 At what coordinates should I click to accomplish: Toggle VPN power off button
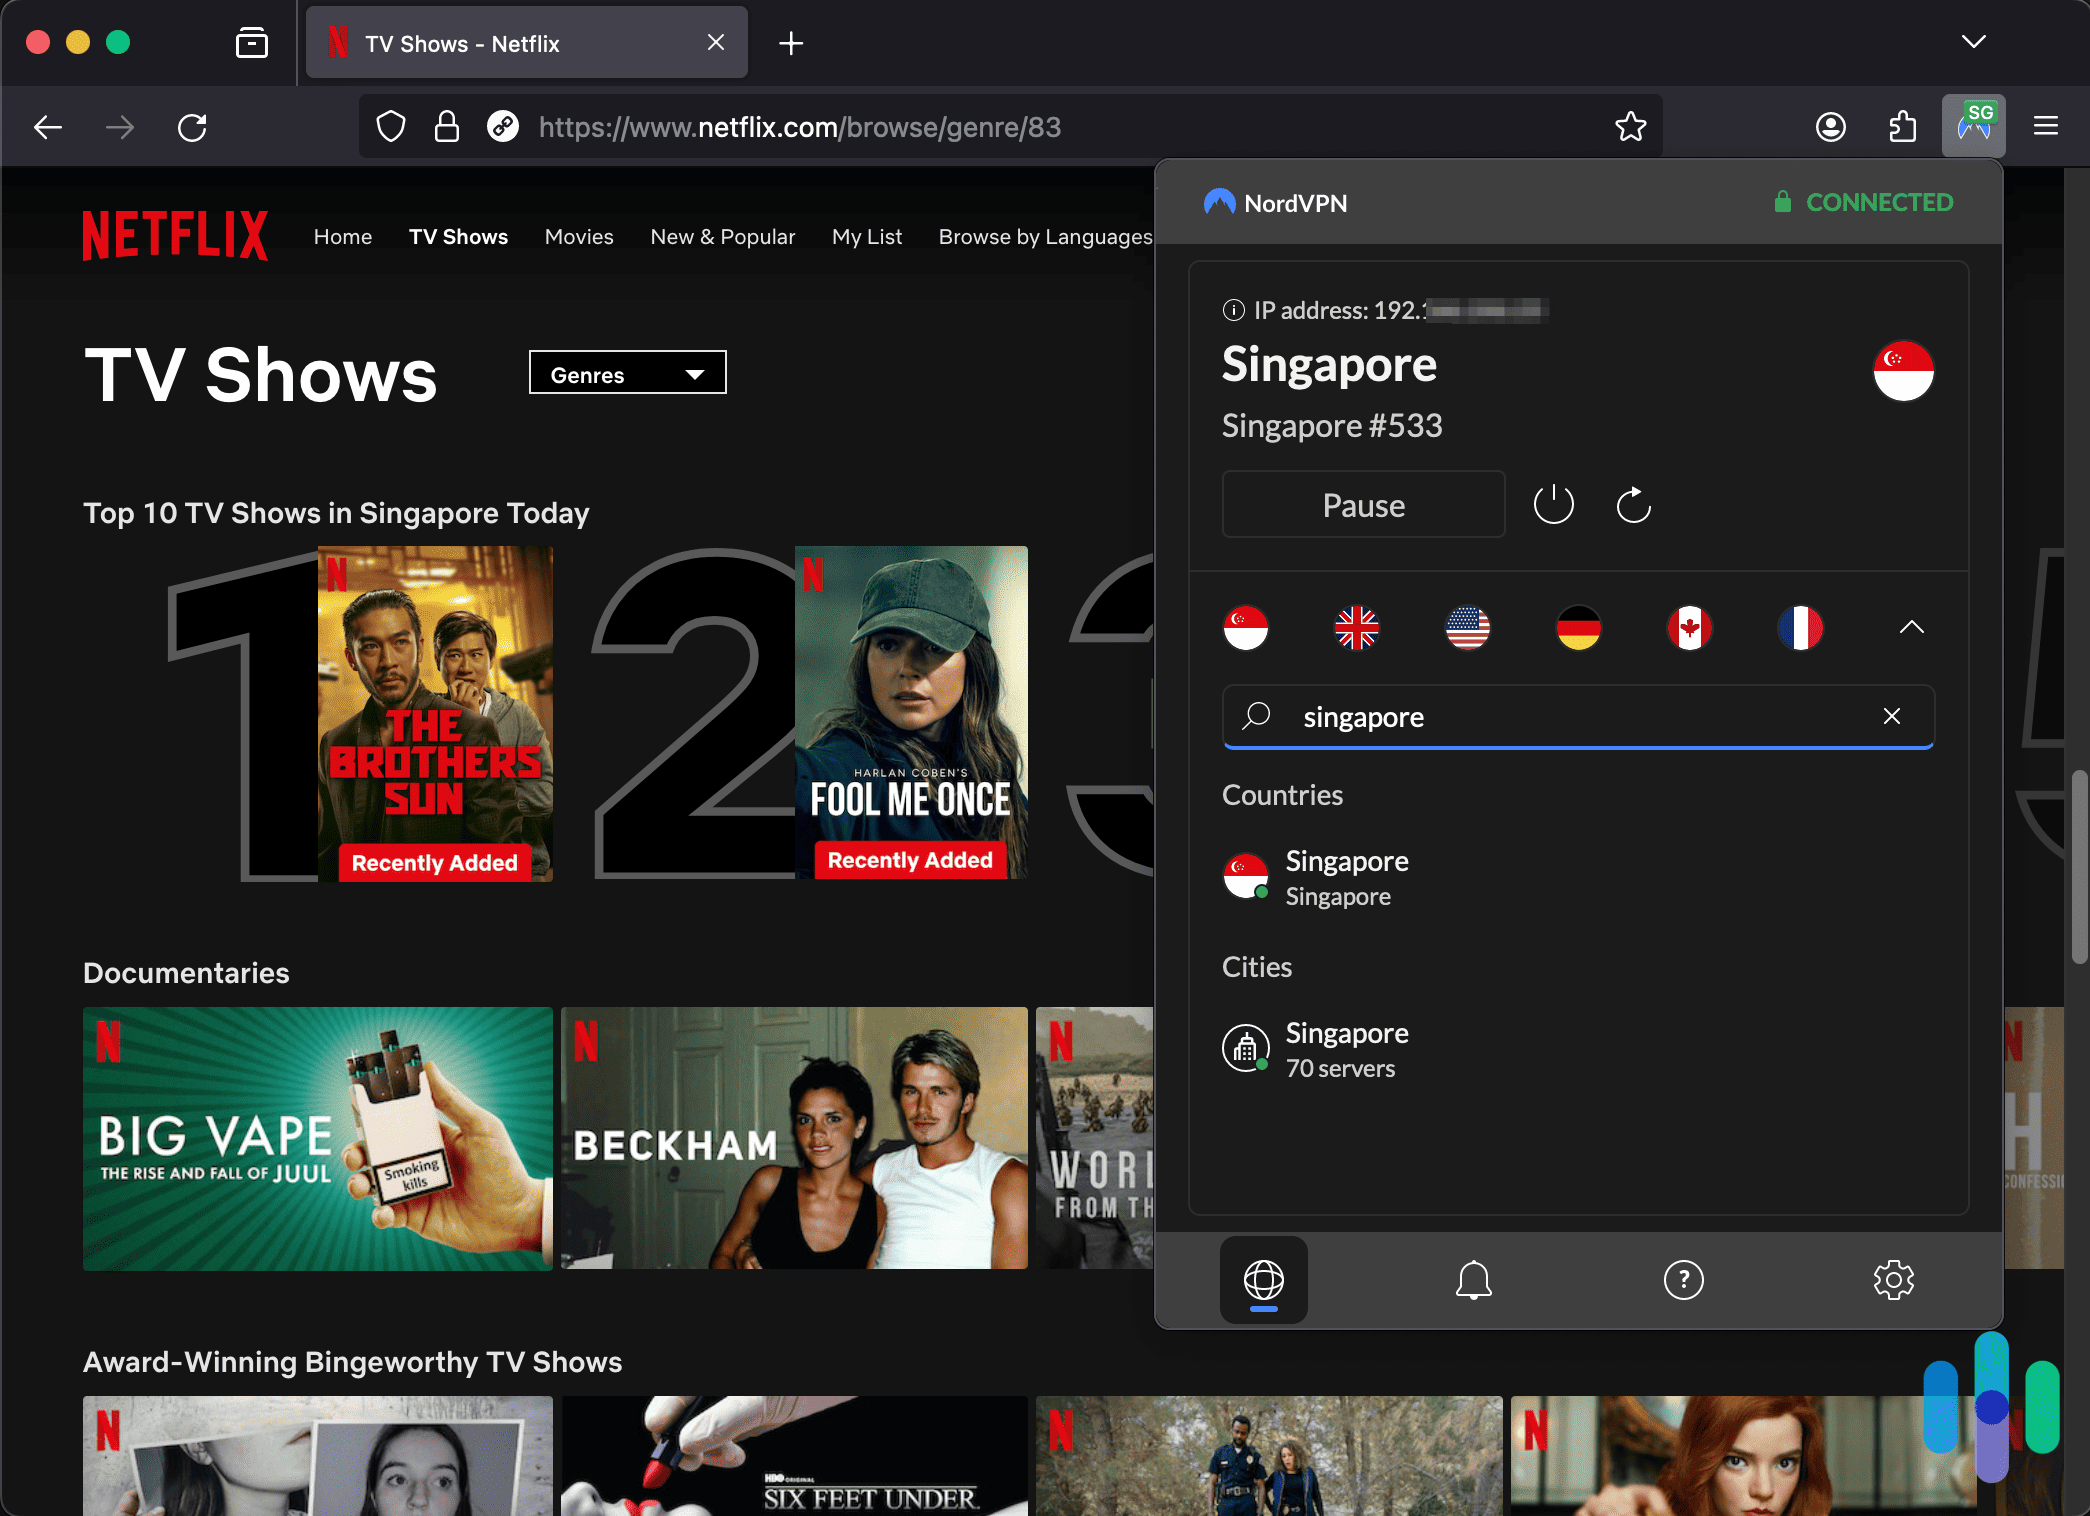click(1553, 503)
